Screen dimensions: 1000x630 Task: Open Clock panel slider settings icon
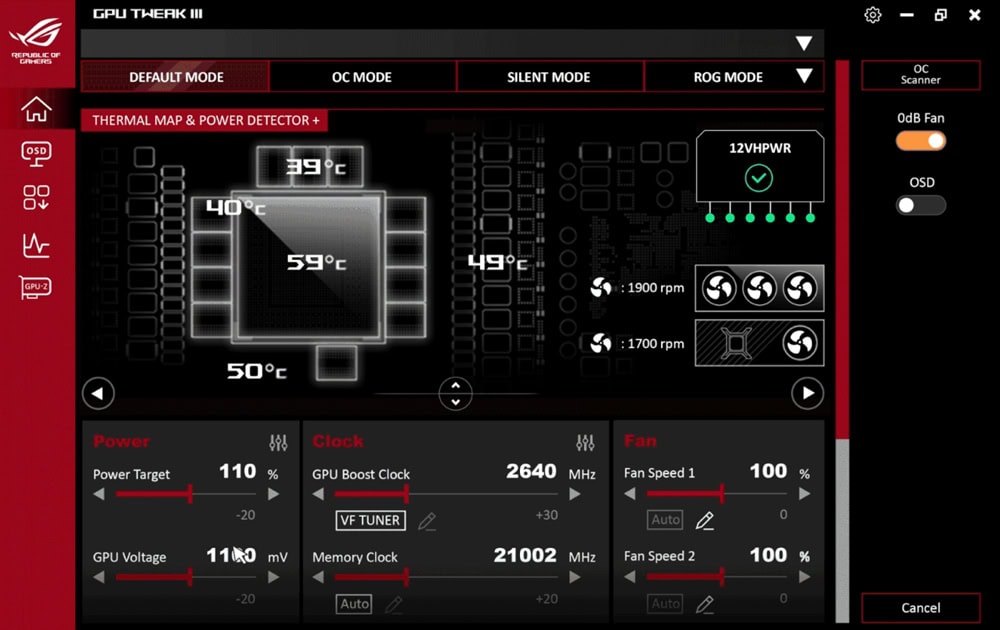(585, 442)
